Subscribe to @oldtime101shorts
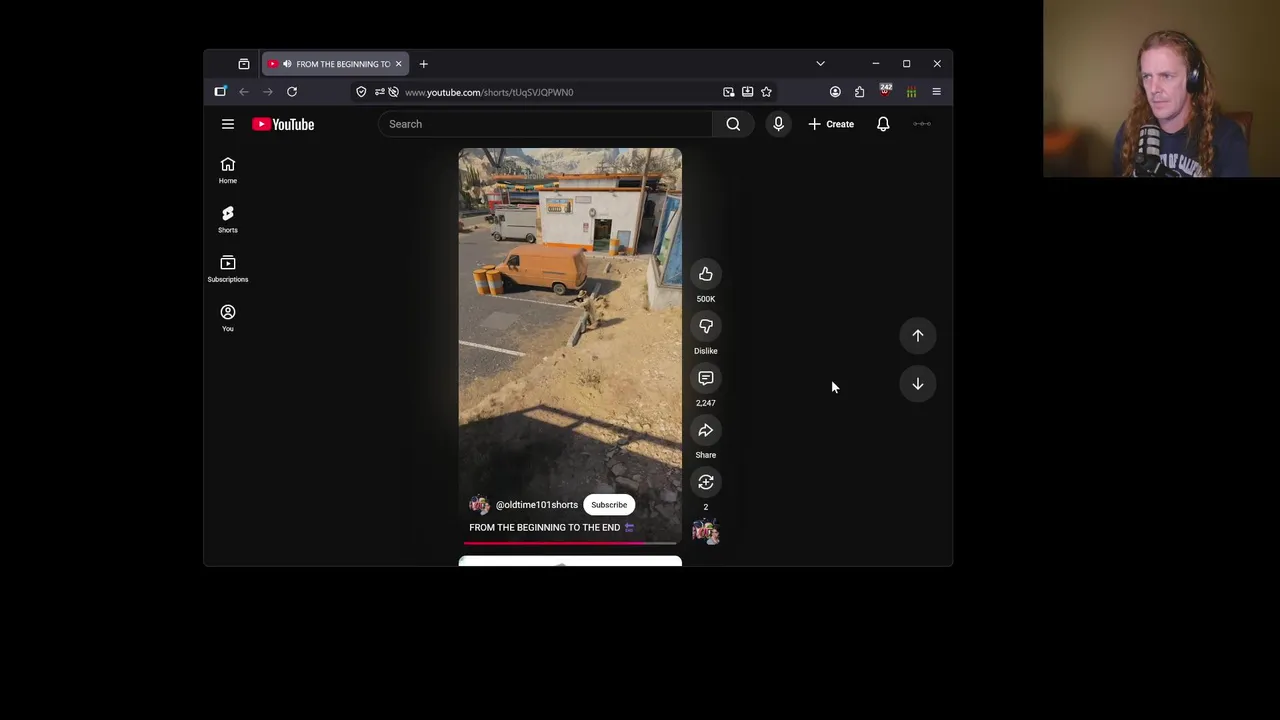The width and height of the screenshot is (1280, 720). click(609, 505)
